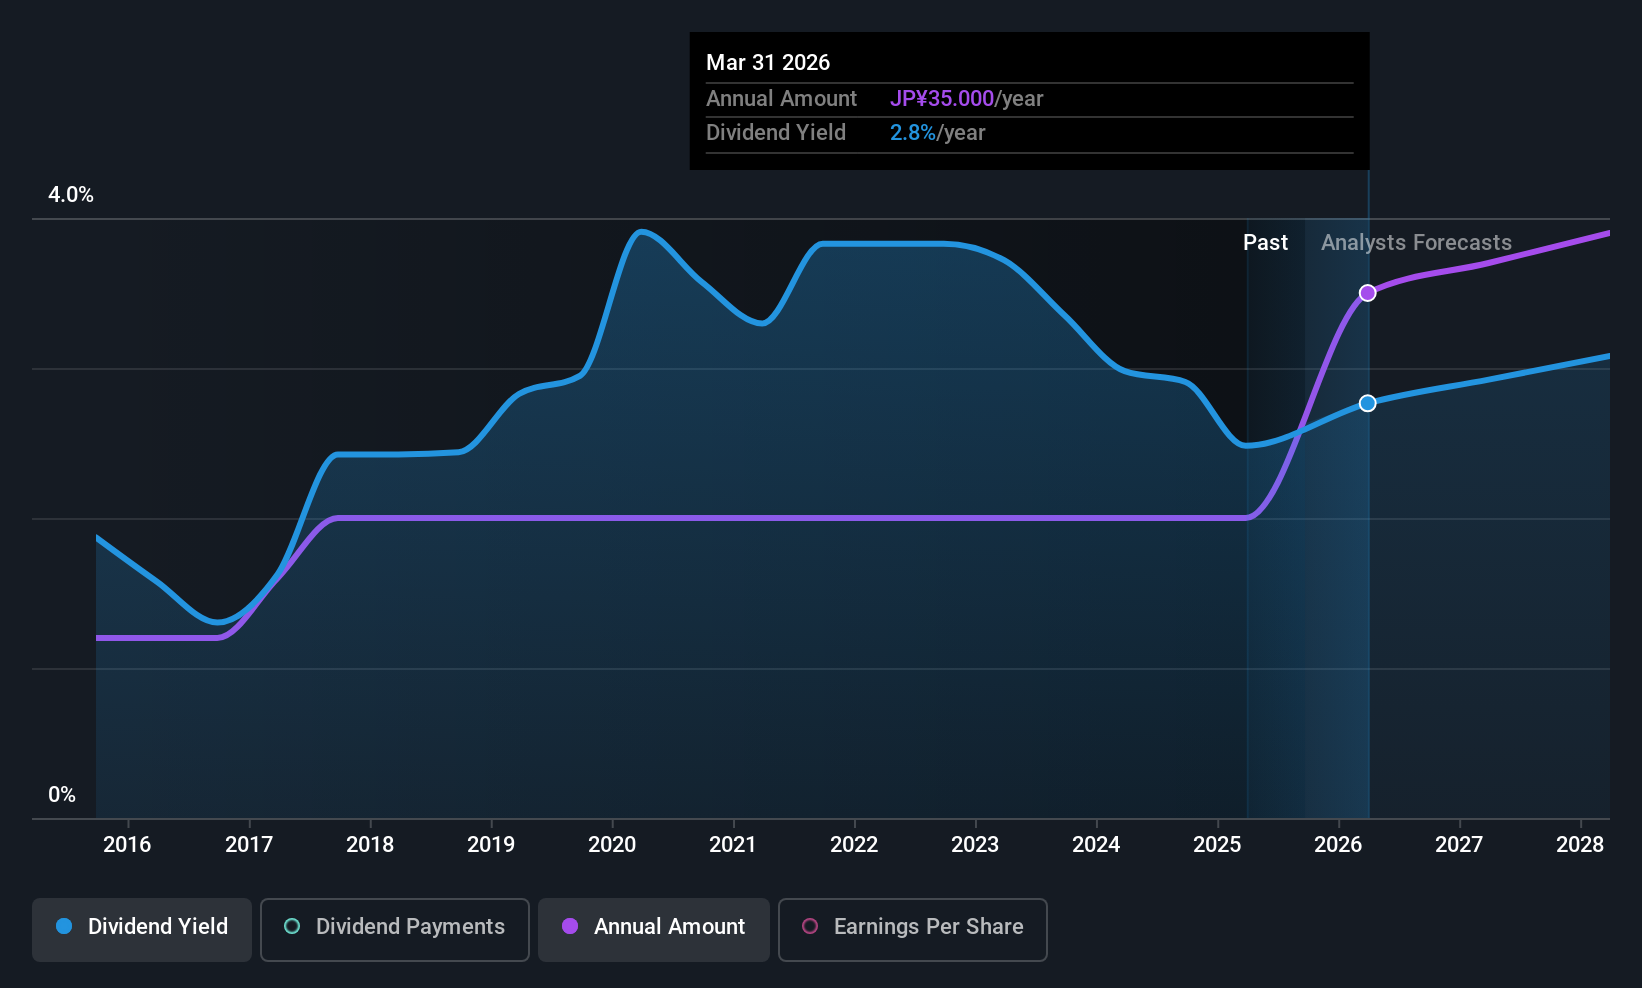Click the teal Dividend Payments legend circle

coord(292,926)
